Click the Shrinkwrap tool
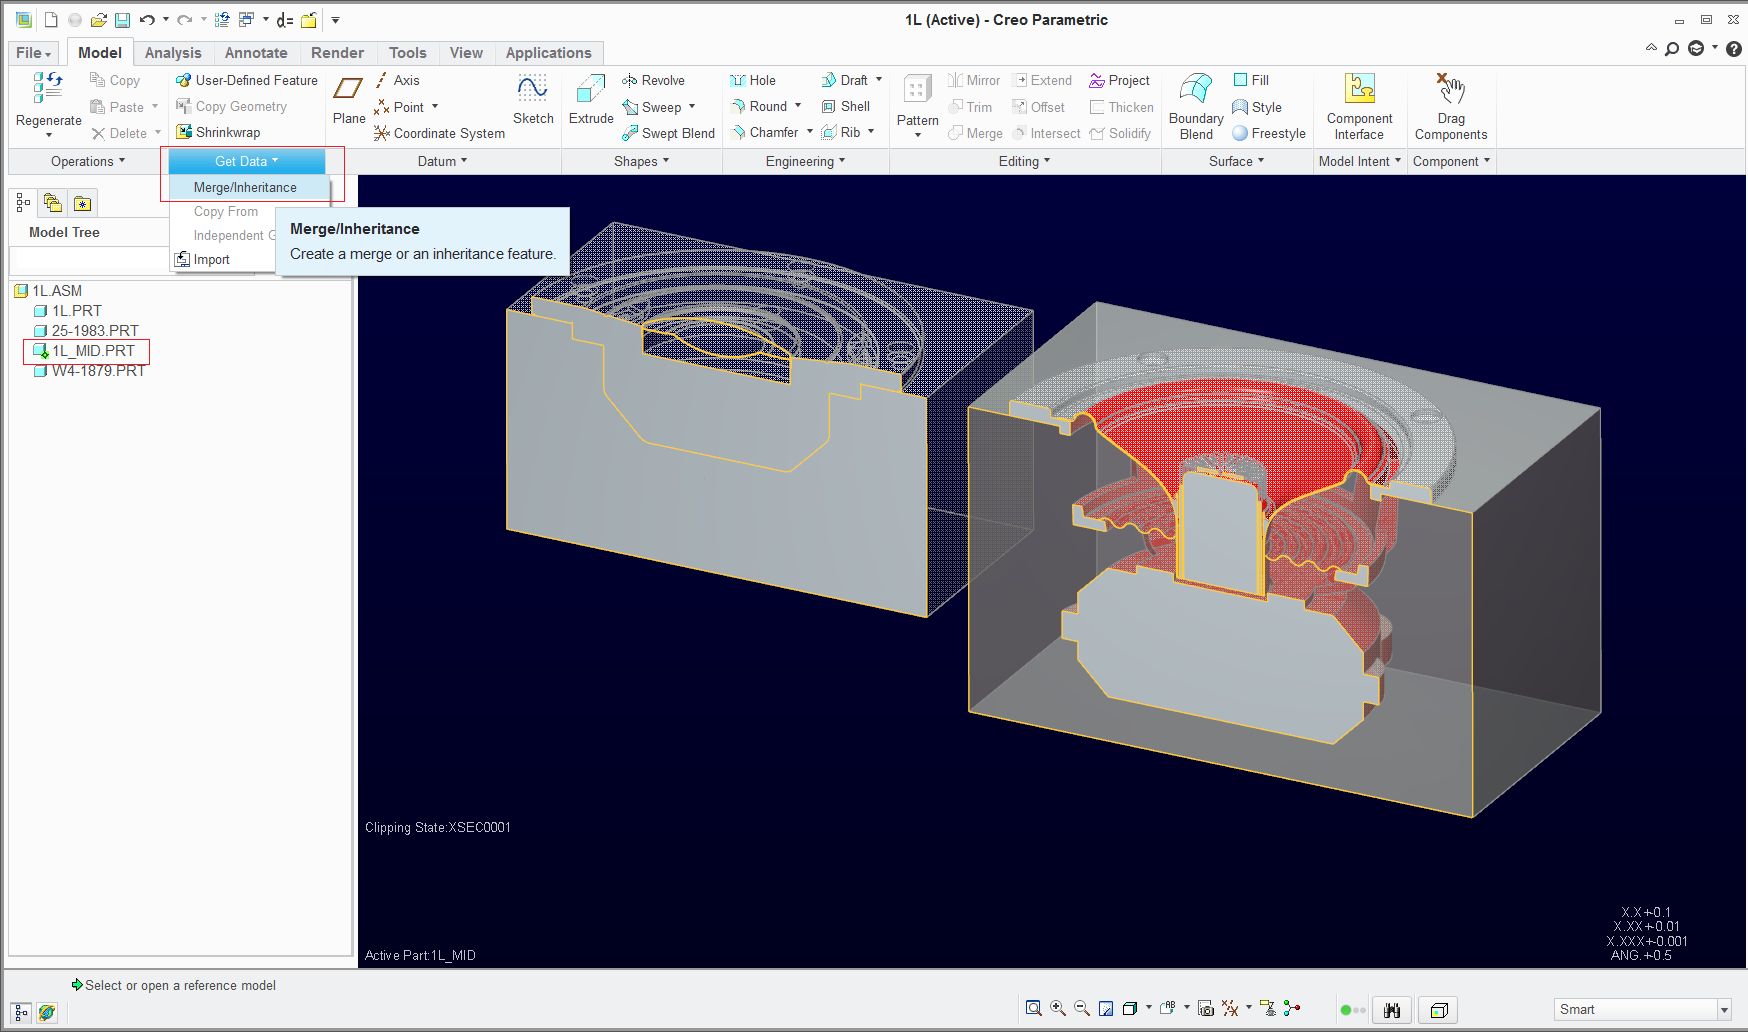Screen dimensions: 1748x1032 (x=218, y=132)
